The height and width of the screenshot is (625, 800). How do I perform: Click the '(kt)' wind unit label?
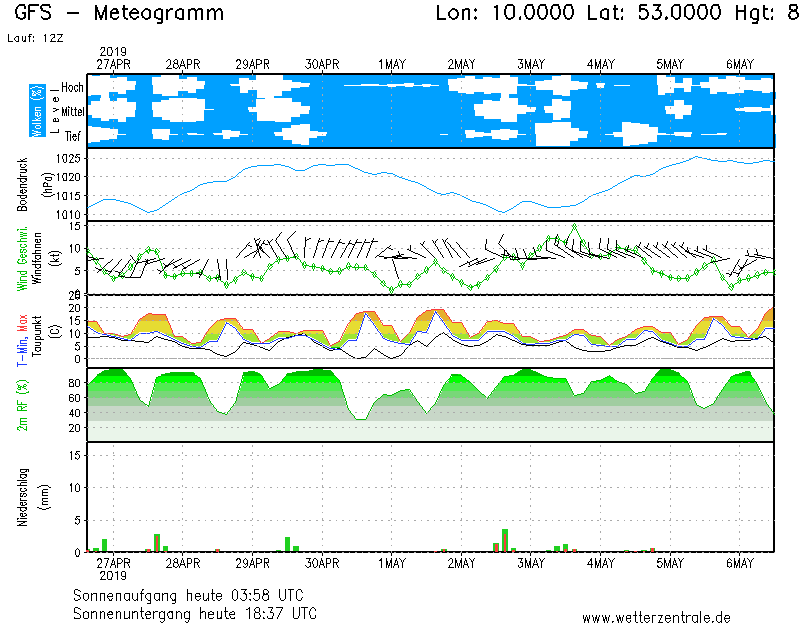(x=55, y=258)
